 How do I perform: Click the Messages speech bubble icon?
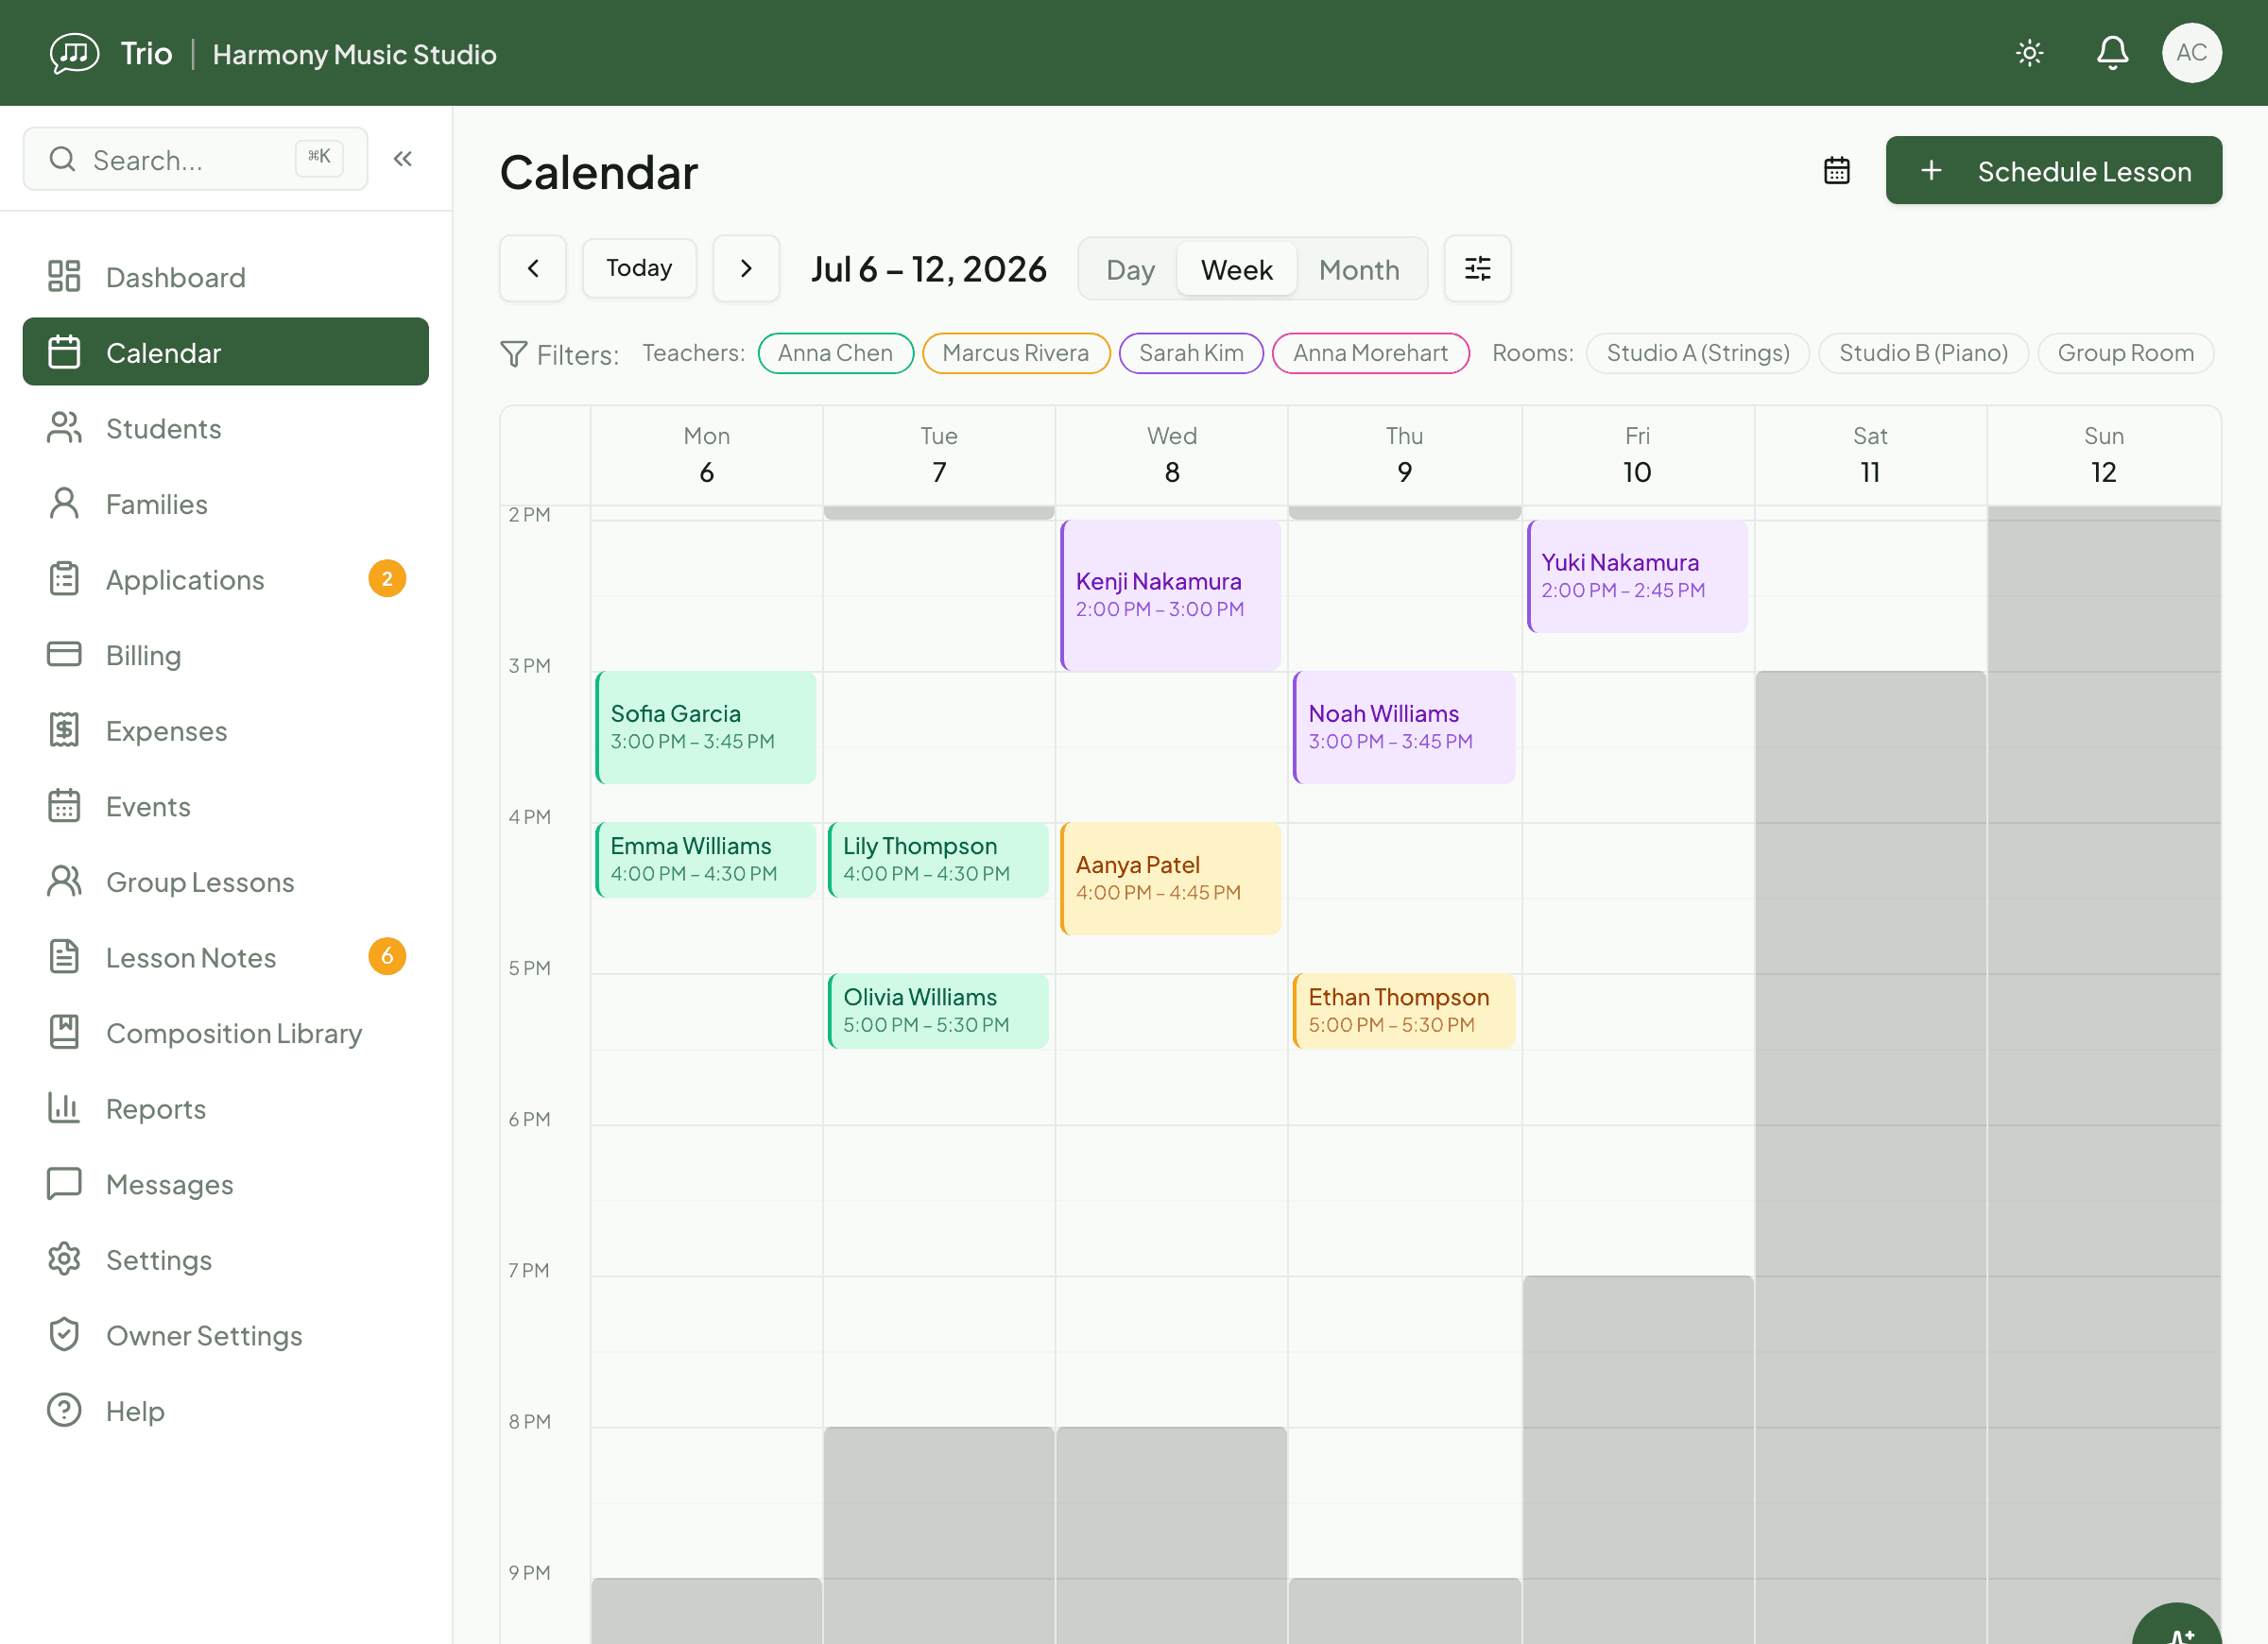point(64,1184)
